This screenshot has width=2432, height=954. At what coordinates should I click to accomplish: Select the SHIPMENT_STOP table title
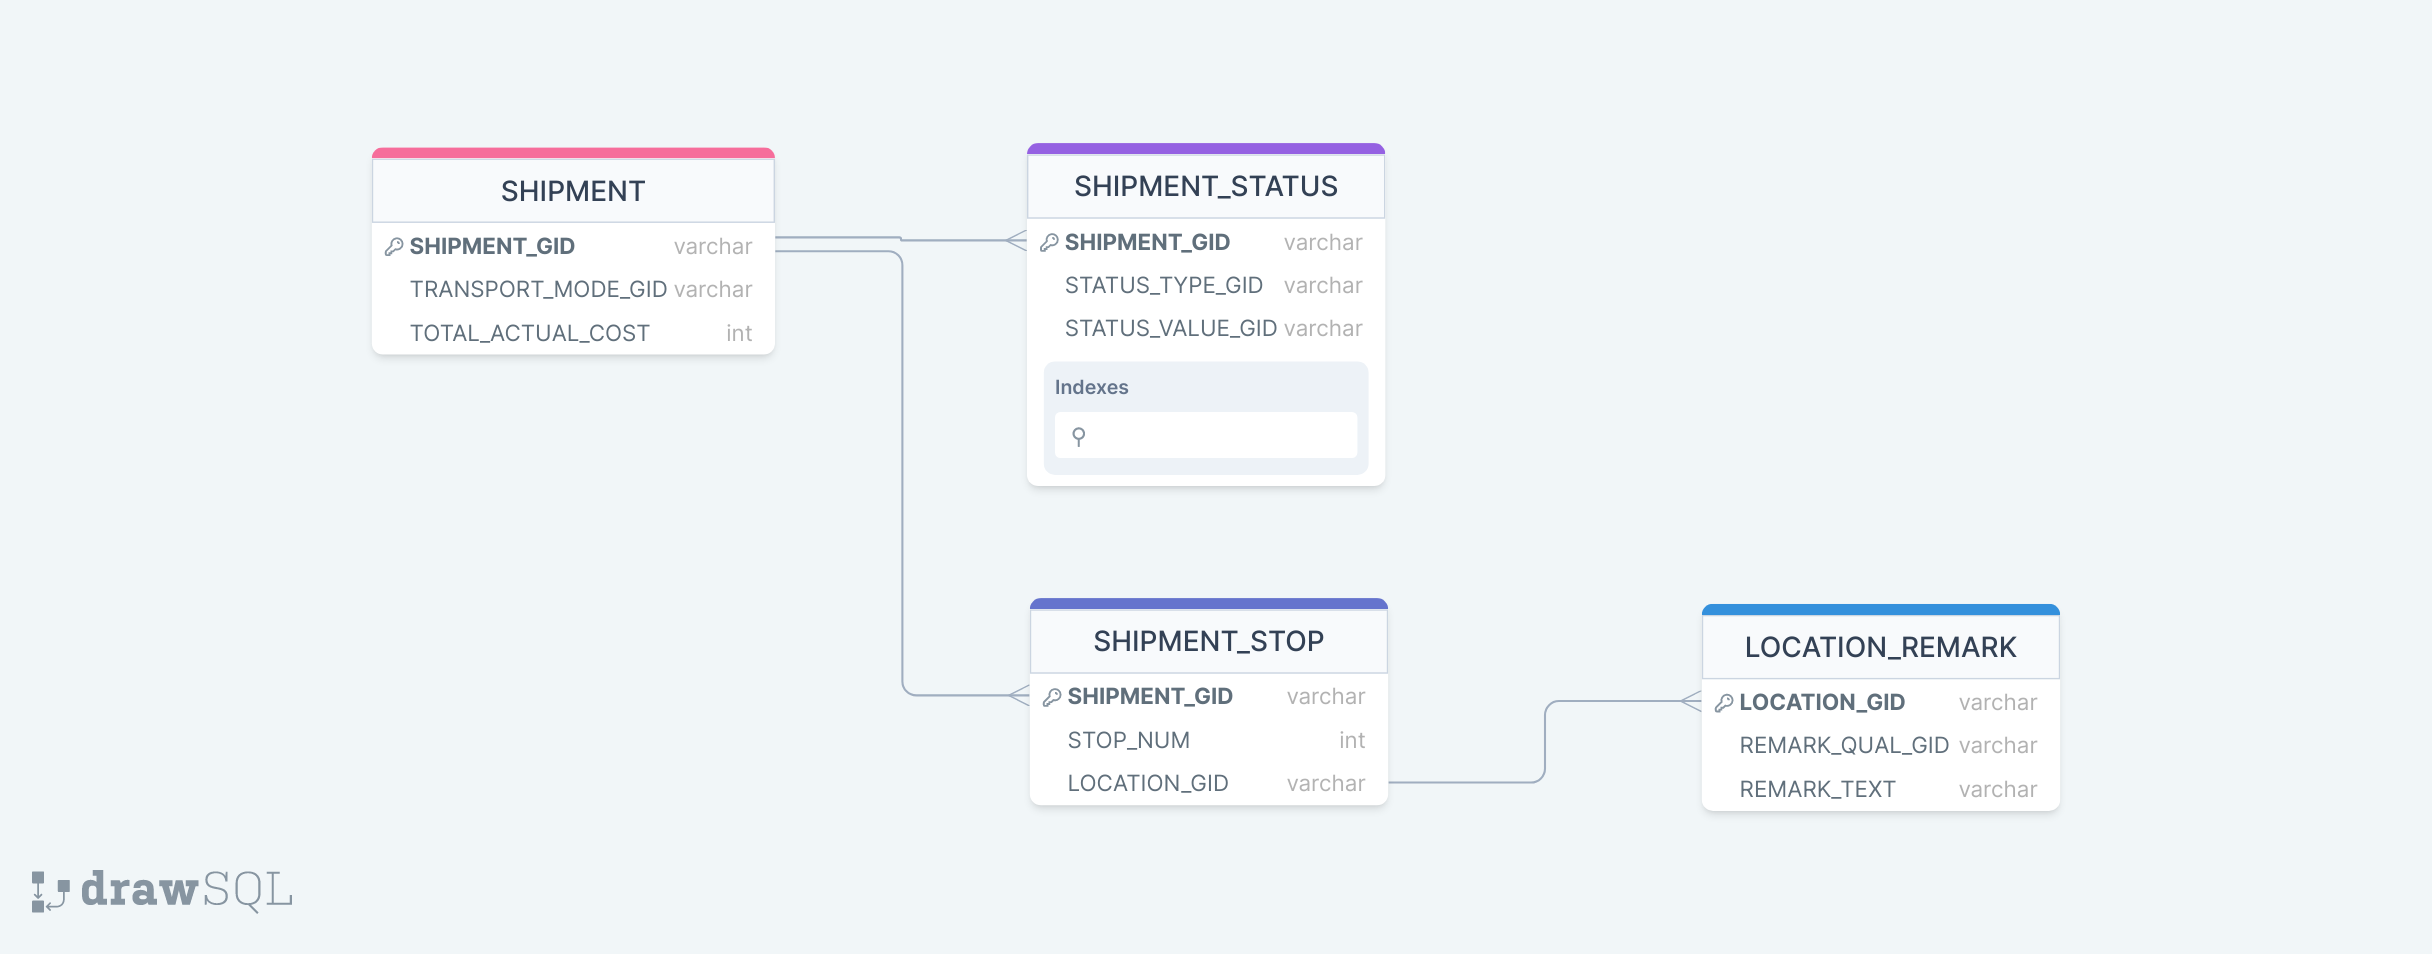(1208, 641)
